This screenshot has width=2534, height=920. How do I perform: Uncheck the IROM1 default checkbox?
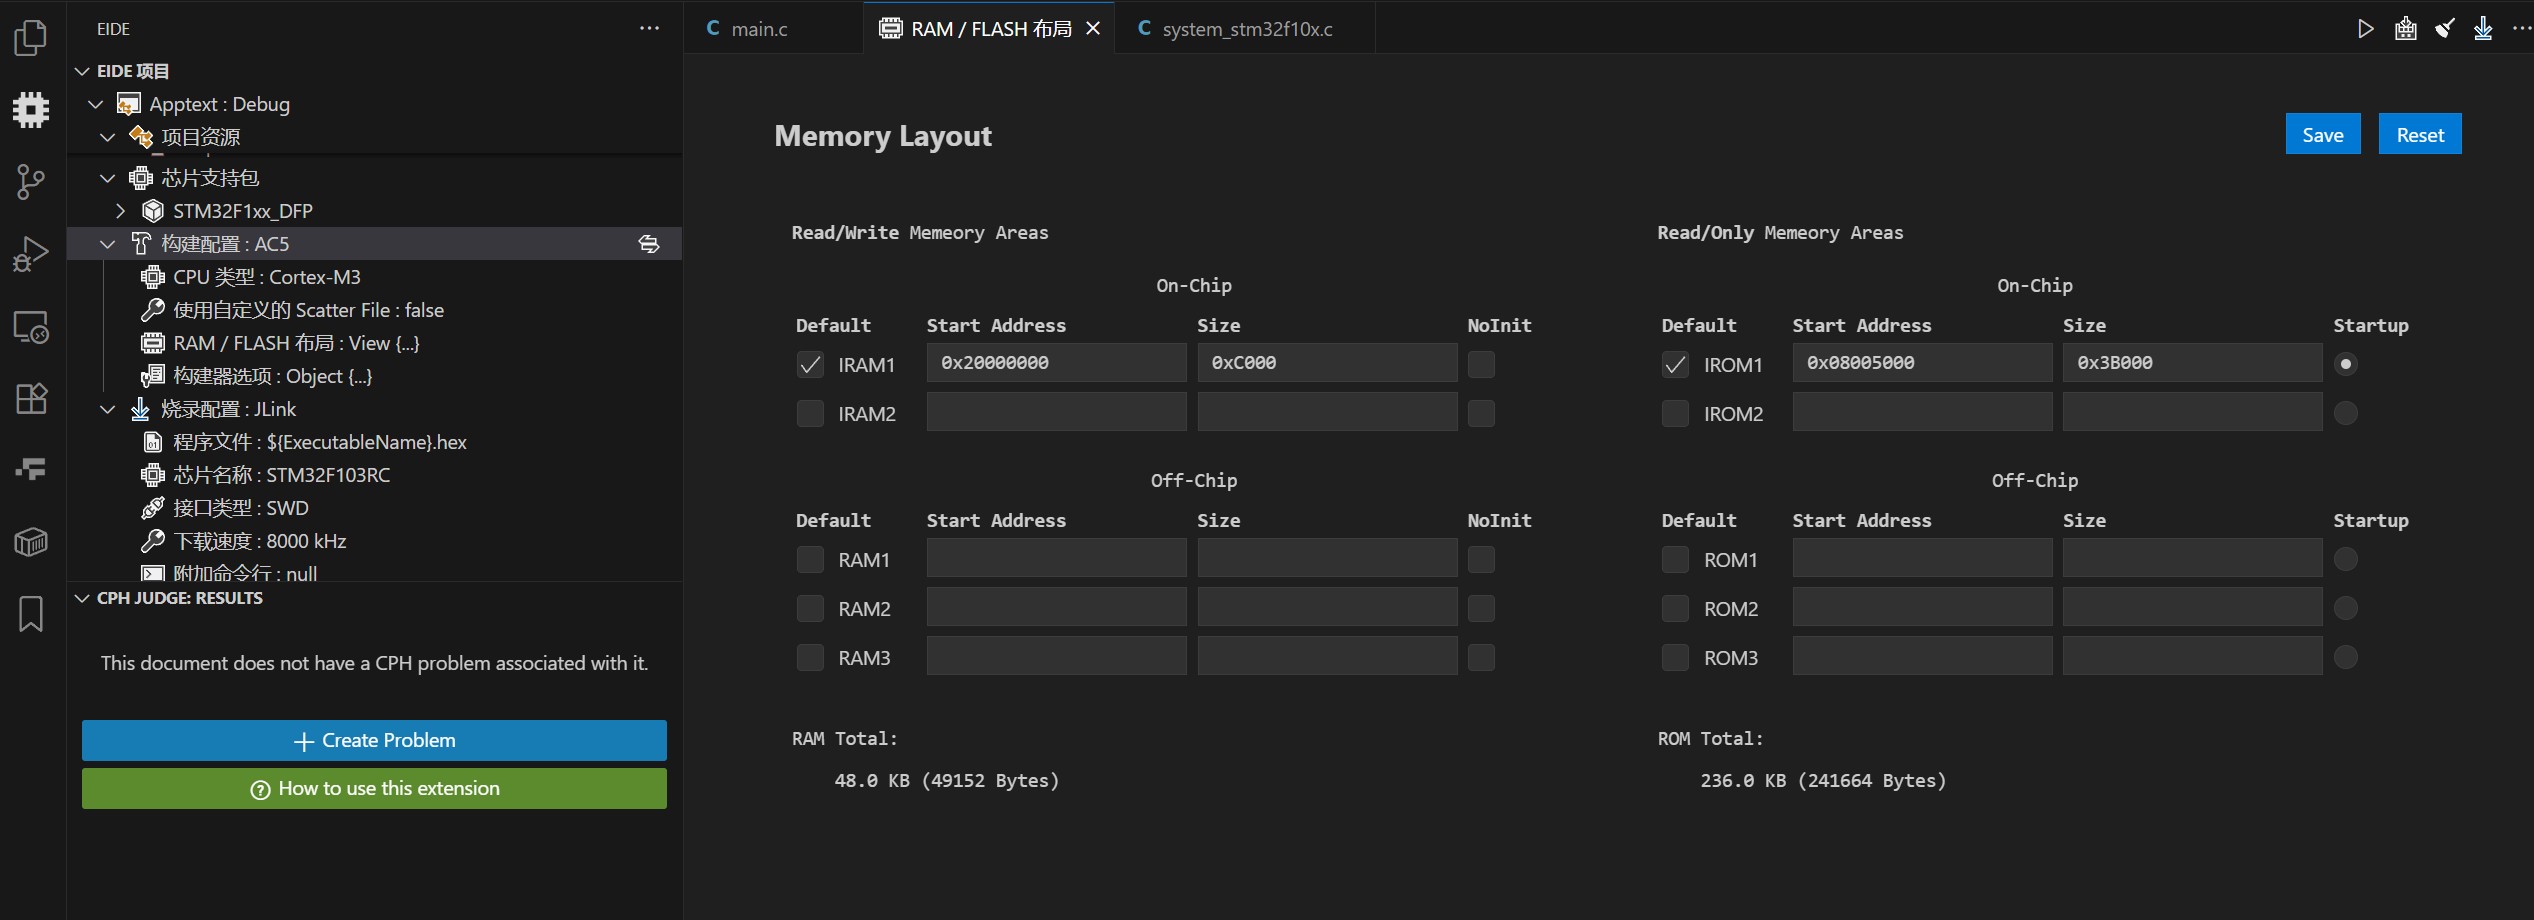(x=1675, y=365)
